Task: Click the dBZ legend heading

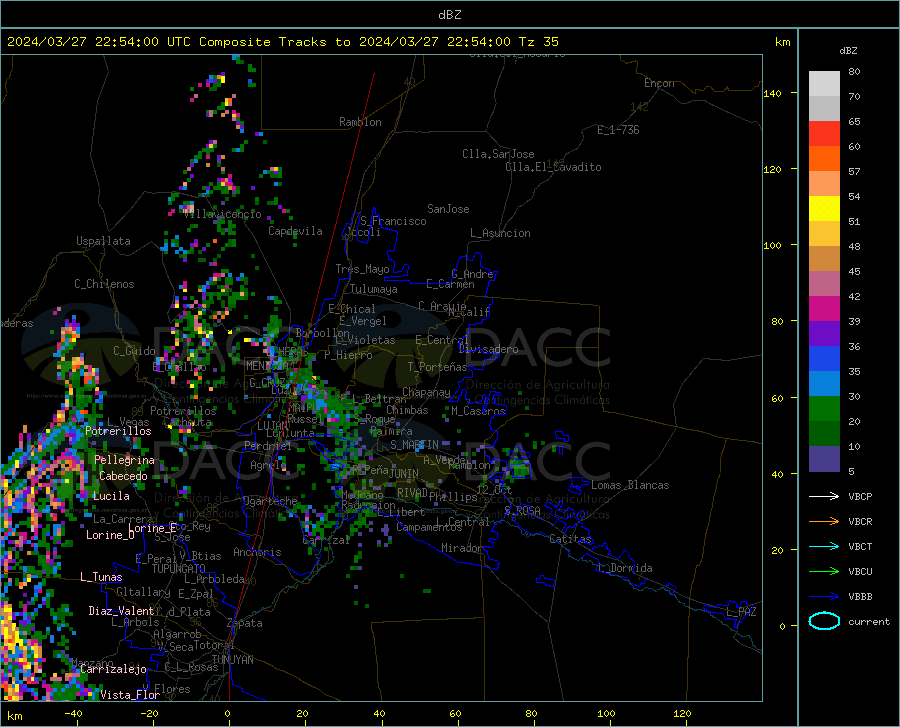Action: click(x=848, y=50)
